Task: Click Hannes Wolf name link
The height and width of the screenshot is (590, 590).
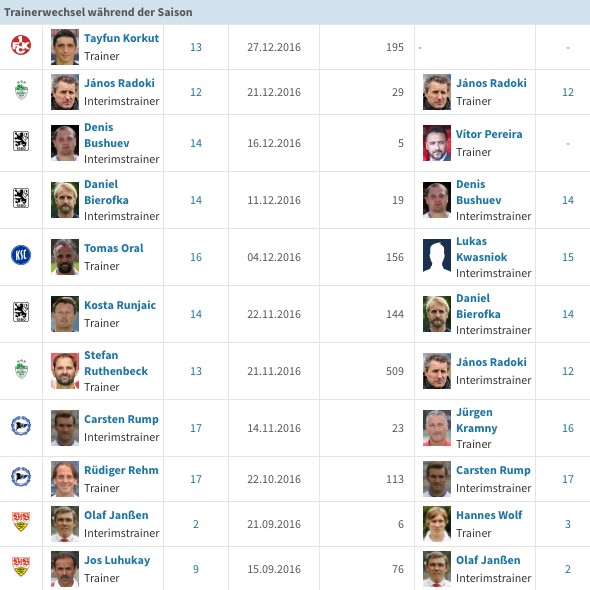Action: pos(489,515)
